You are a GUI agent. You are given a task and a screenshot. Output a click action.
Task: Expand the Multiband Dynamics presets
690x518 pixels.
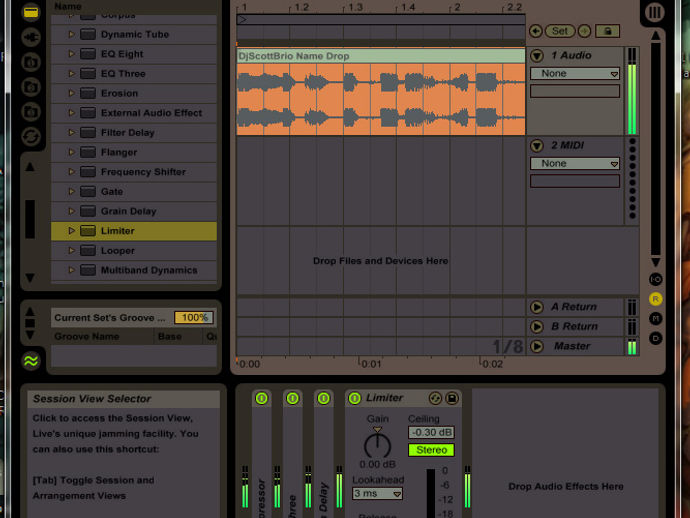(71, 270)
